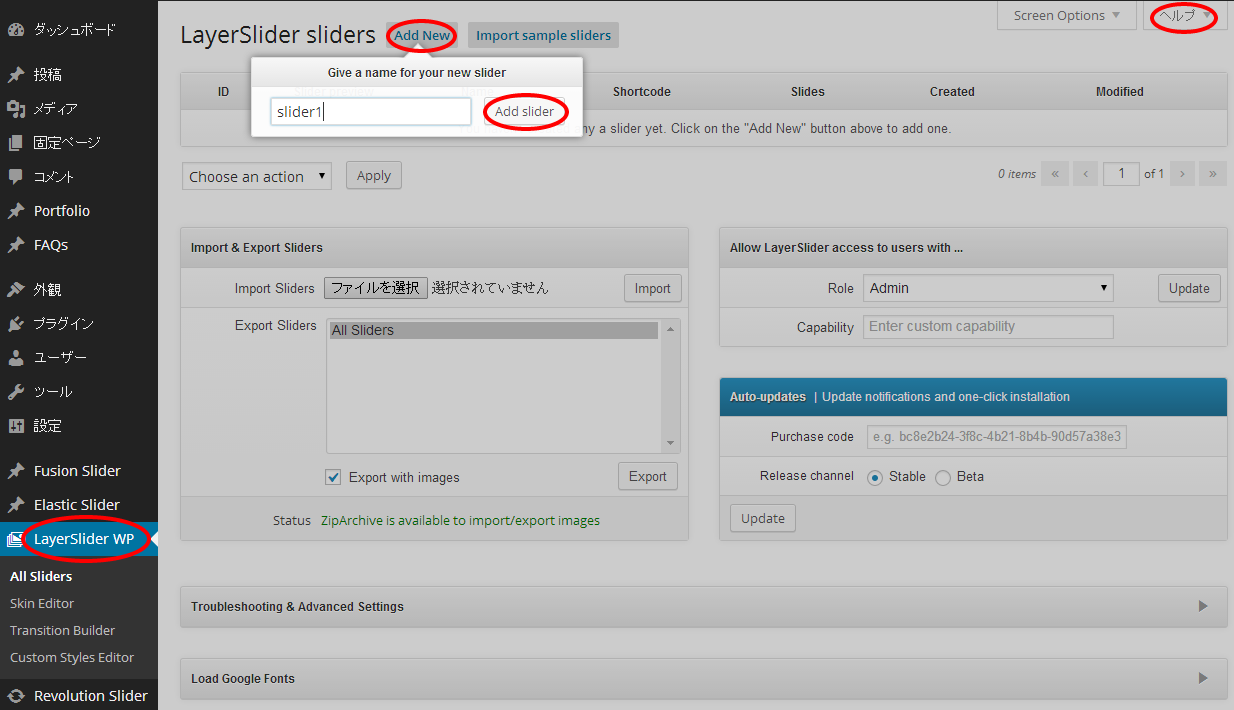
Task: Expand the Load Google Fonts panel
Action: tap(1203, 678)
